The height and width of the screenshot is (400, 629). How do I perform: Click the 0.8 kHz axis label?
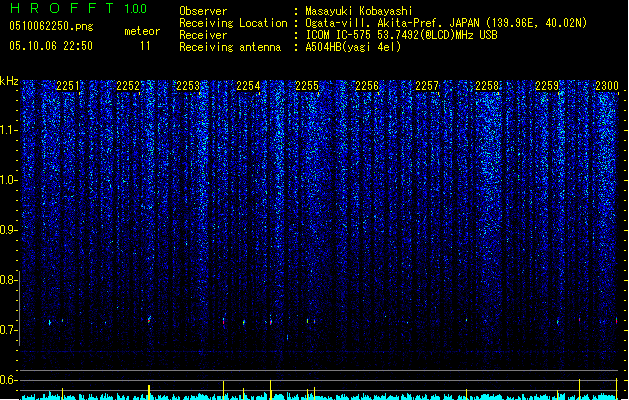(x=8, y=280)
